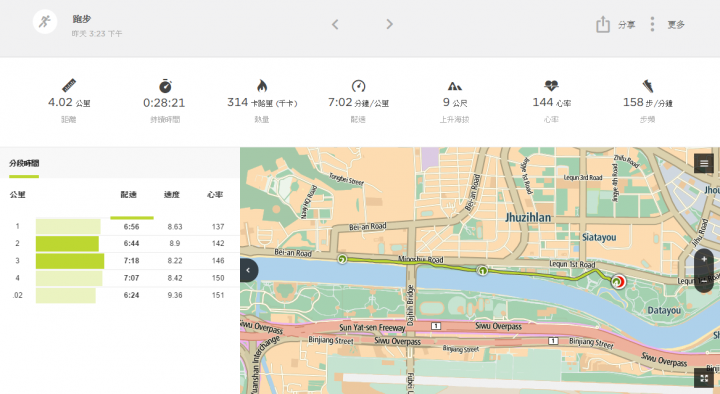
Task: Click the 6:44 pace value
Action: [x=131, y=243]
